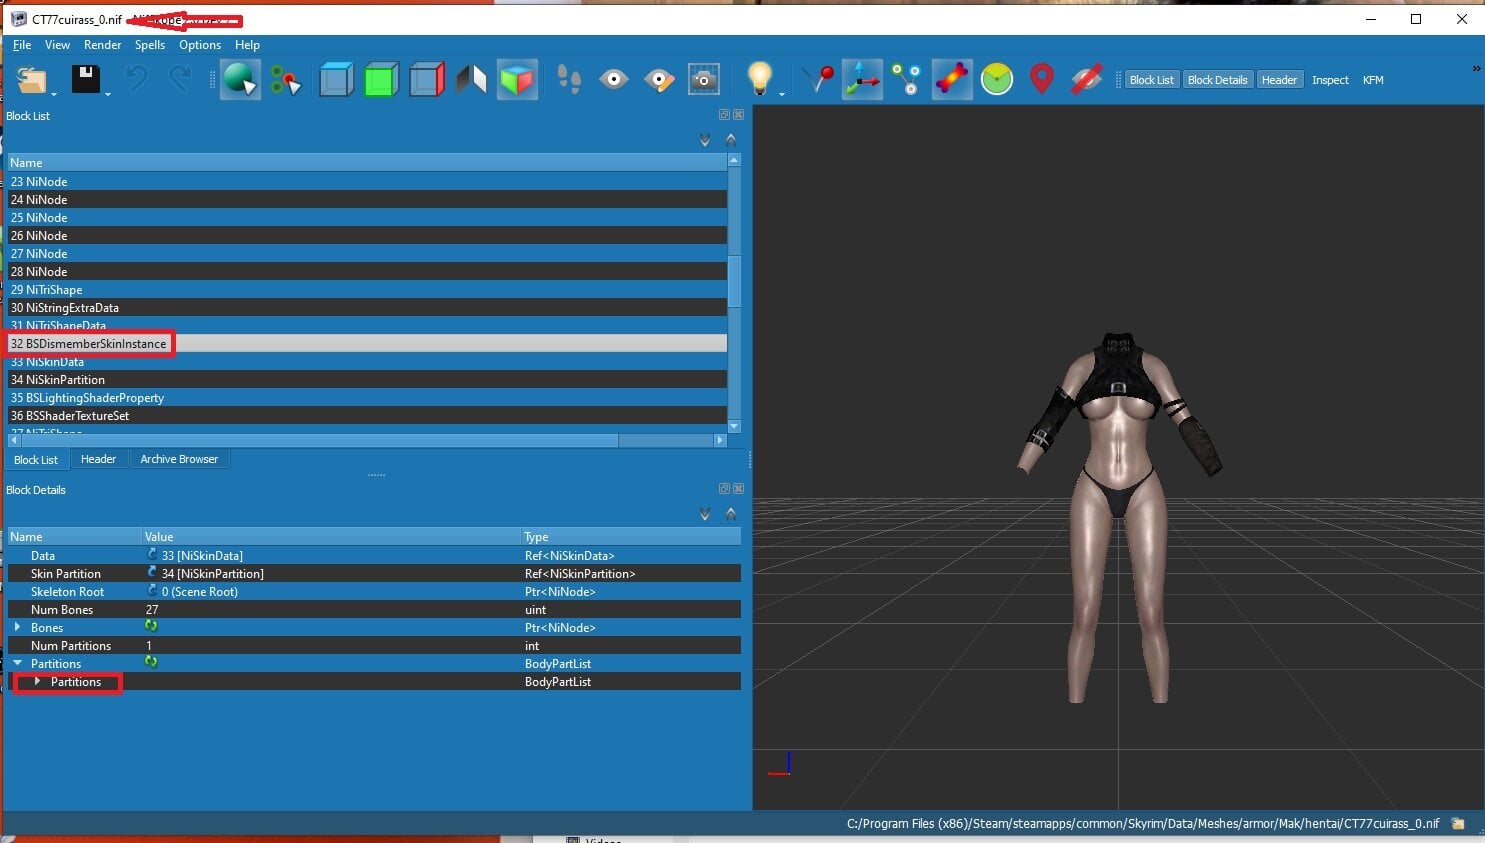Select the multicolor cube user view
This screenshot has width=1485, height=843.
(517, 80)
